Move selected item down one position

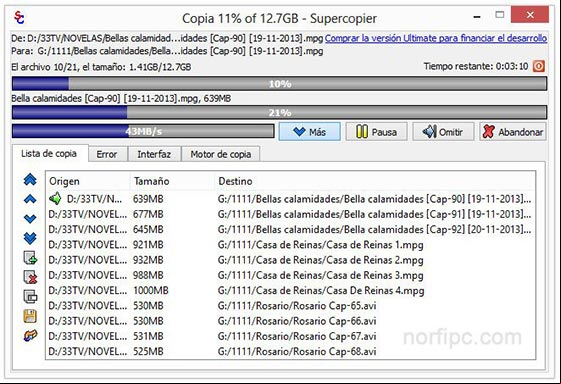coord(30,218)
